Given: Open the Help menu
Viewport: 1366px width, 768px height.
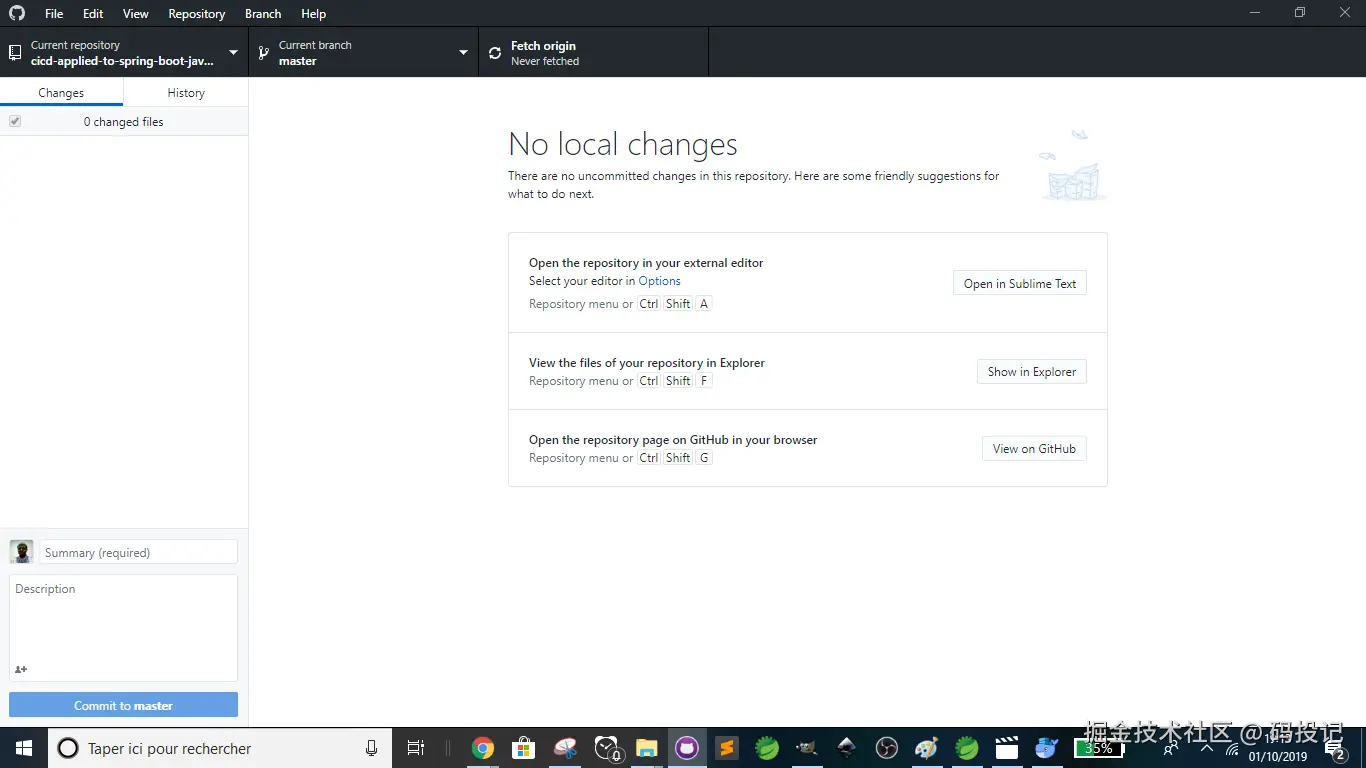Looking at the screenshot, I should (x=314, y=14).
